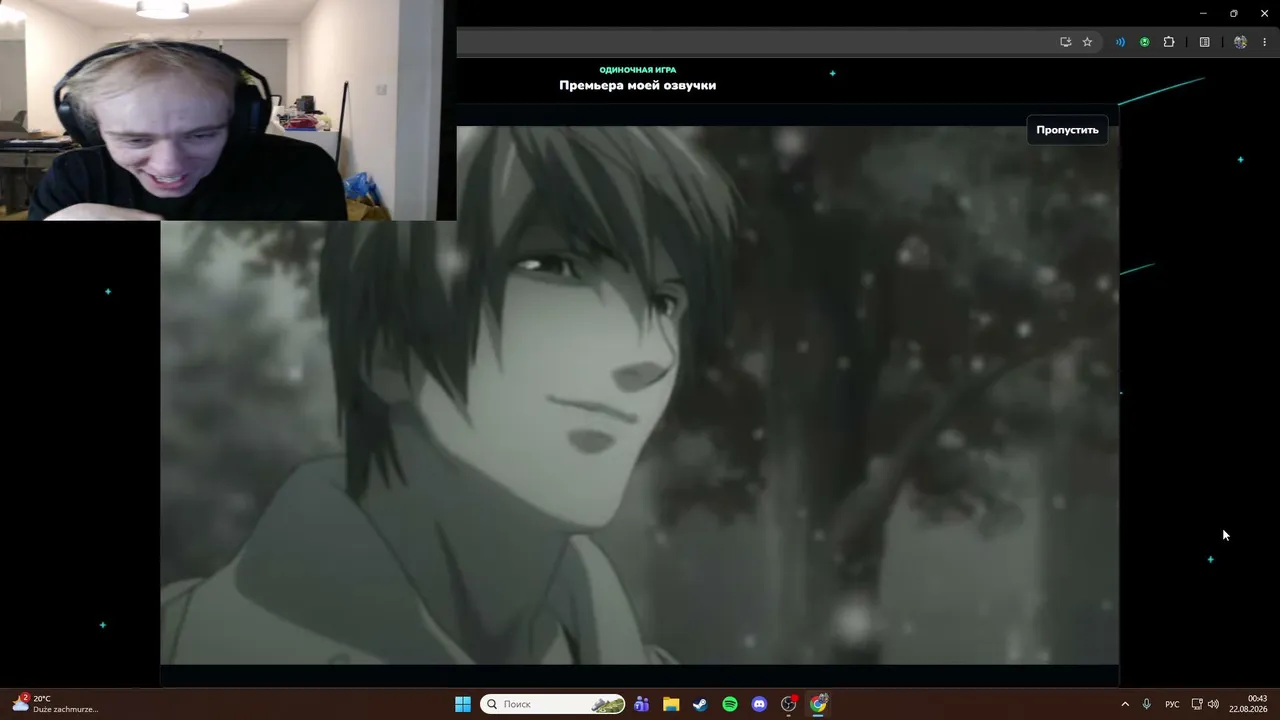Open File Explorer from the taskbar
Screen dimensions: 1280x720
(671, 704)
